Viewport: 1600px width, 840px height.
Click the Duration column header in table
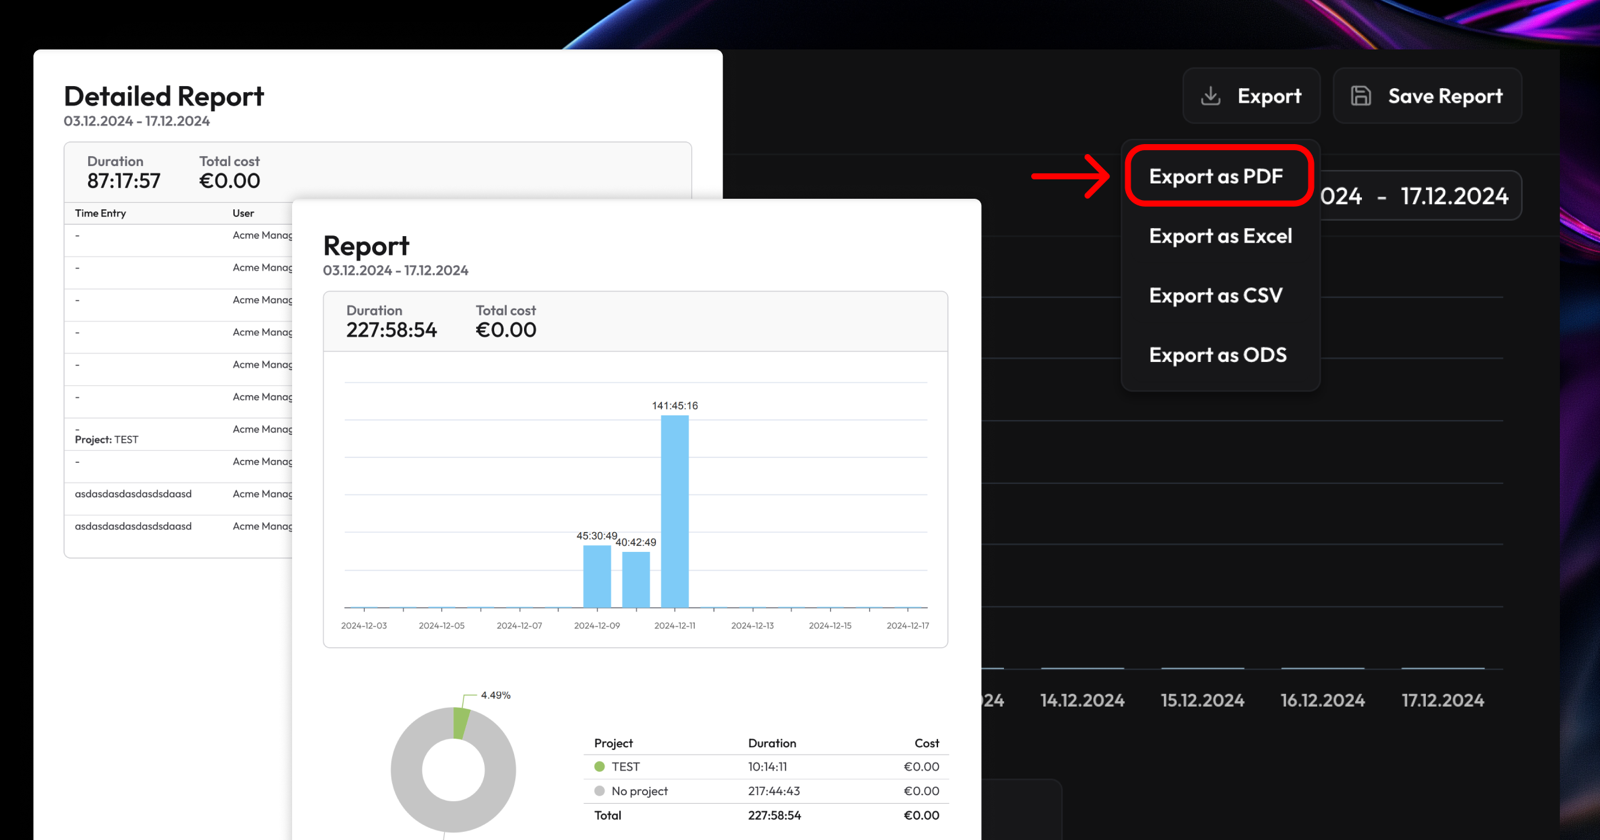coord(772,743)
